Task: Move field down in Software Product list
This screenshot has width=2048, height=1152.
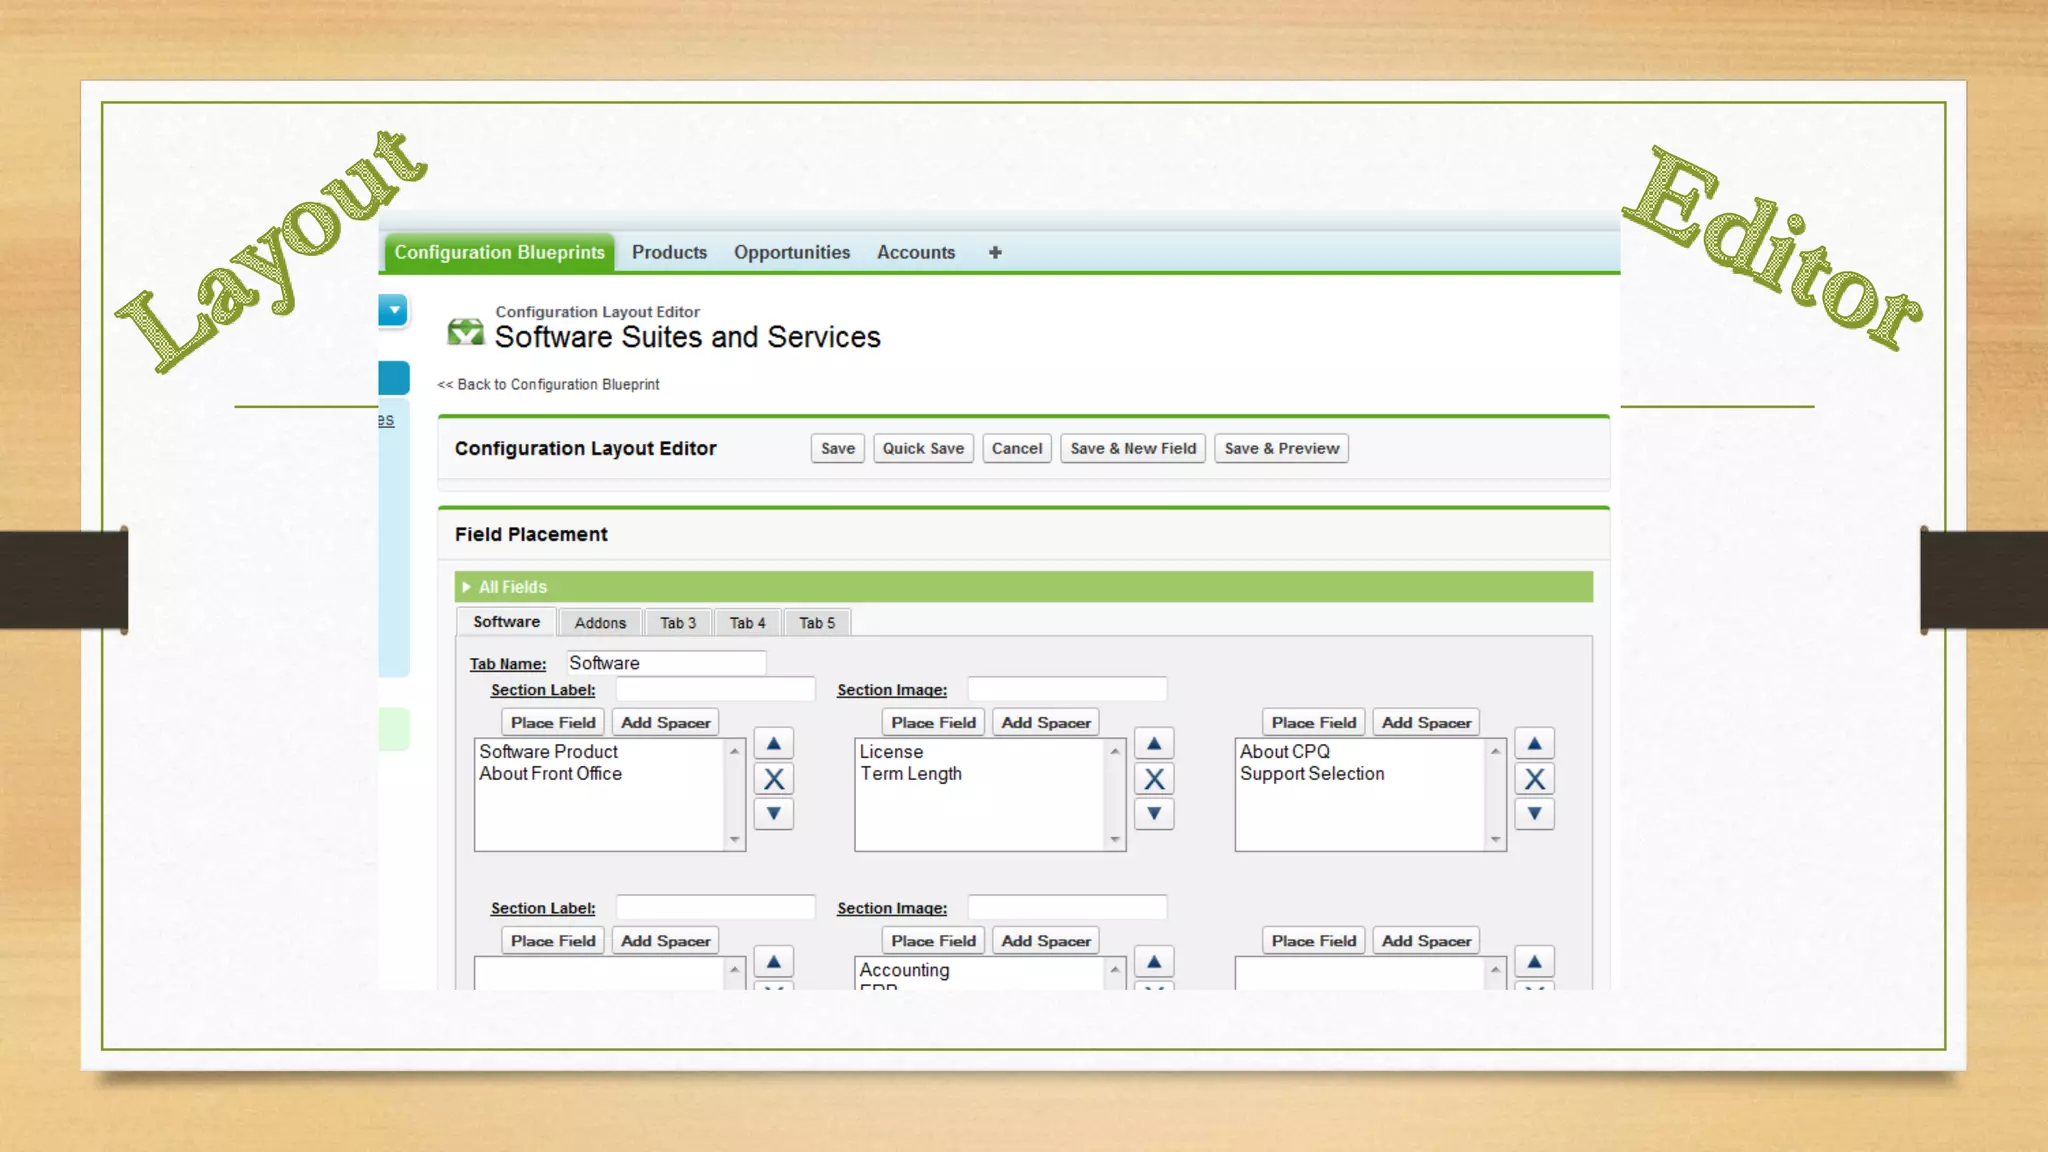Action: 773,814
